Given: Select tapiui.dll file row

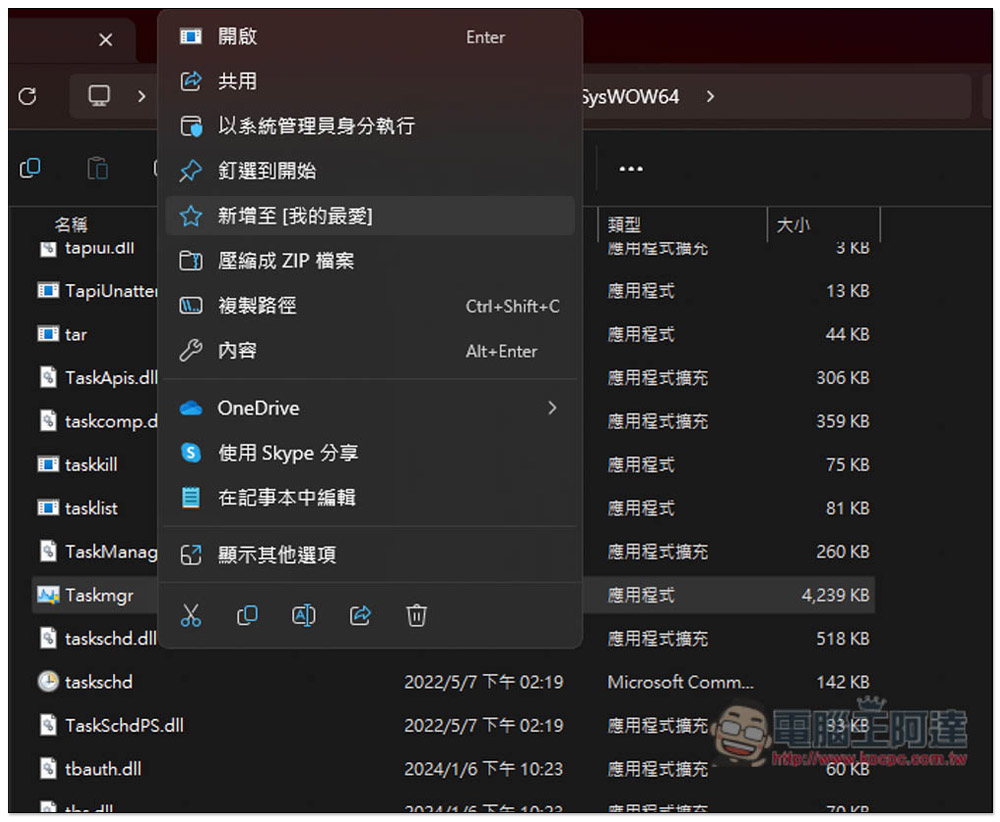Looking at the screenshot, I should pyautogui.click(x=453, y=248).
